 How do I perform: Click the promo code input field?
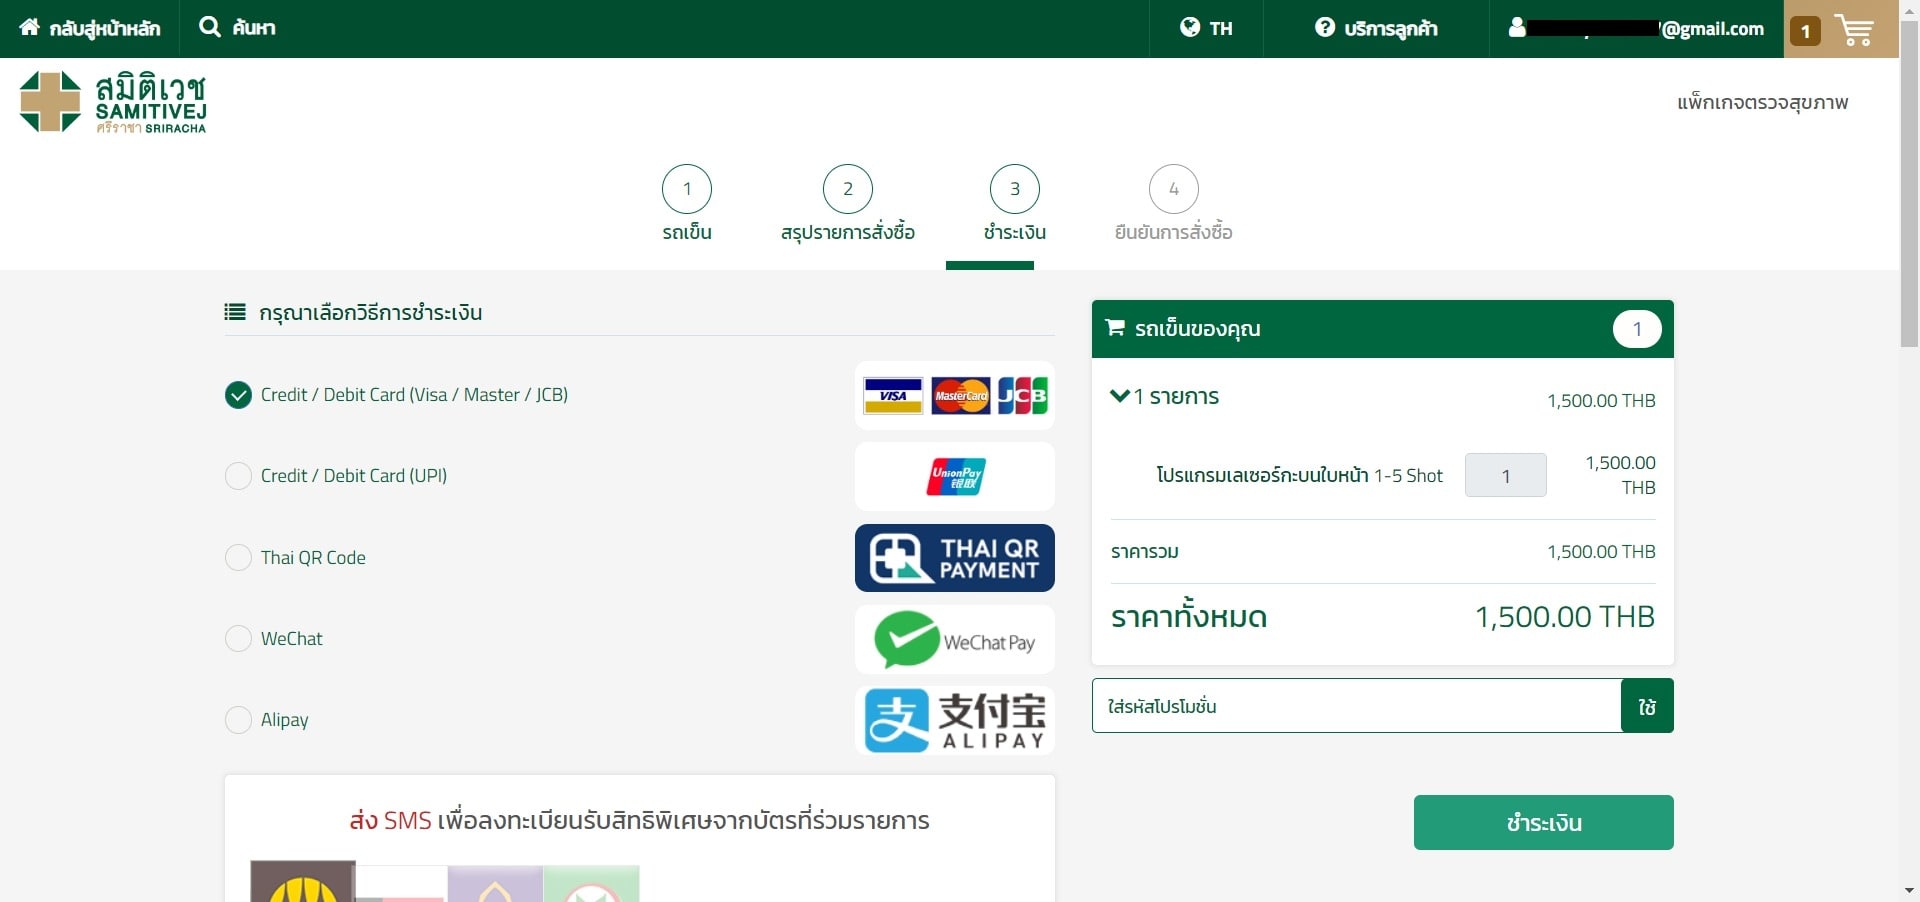click(1355, 706)
